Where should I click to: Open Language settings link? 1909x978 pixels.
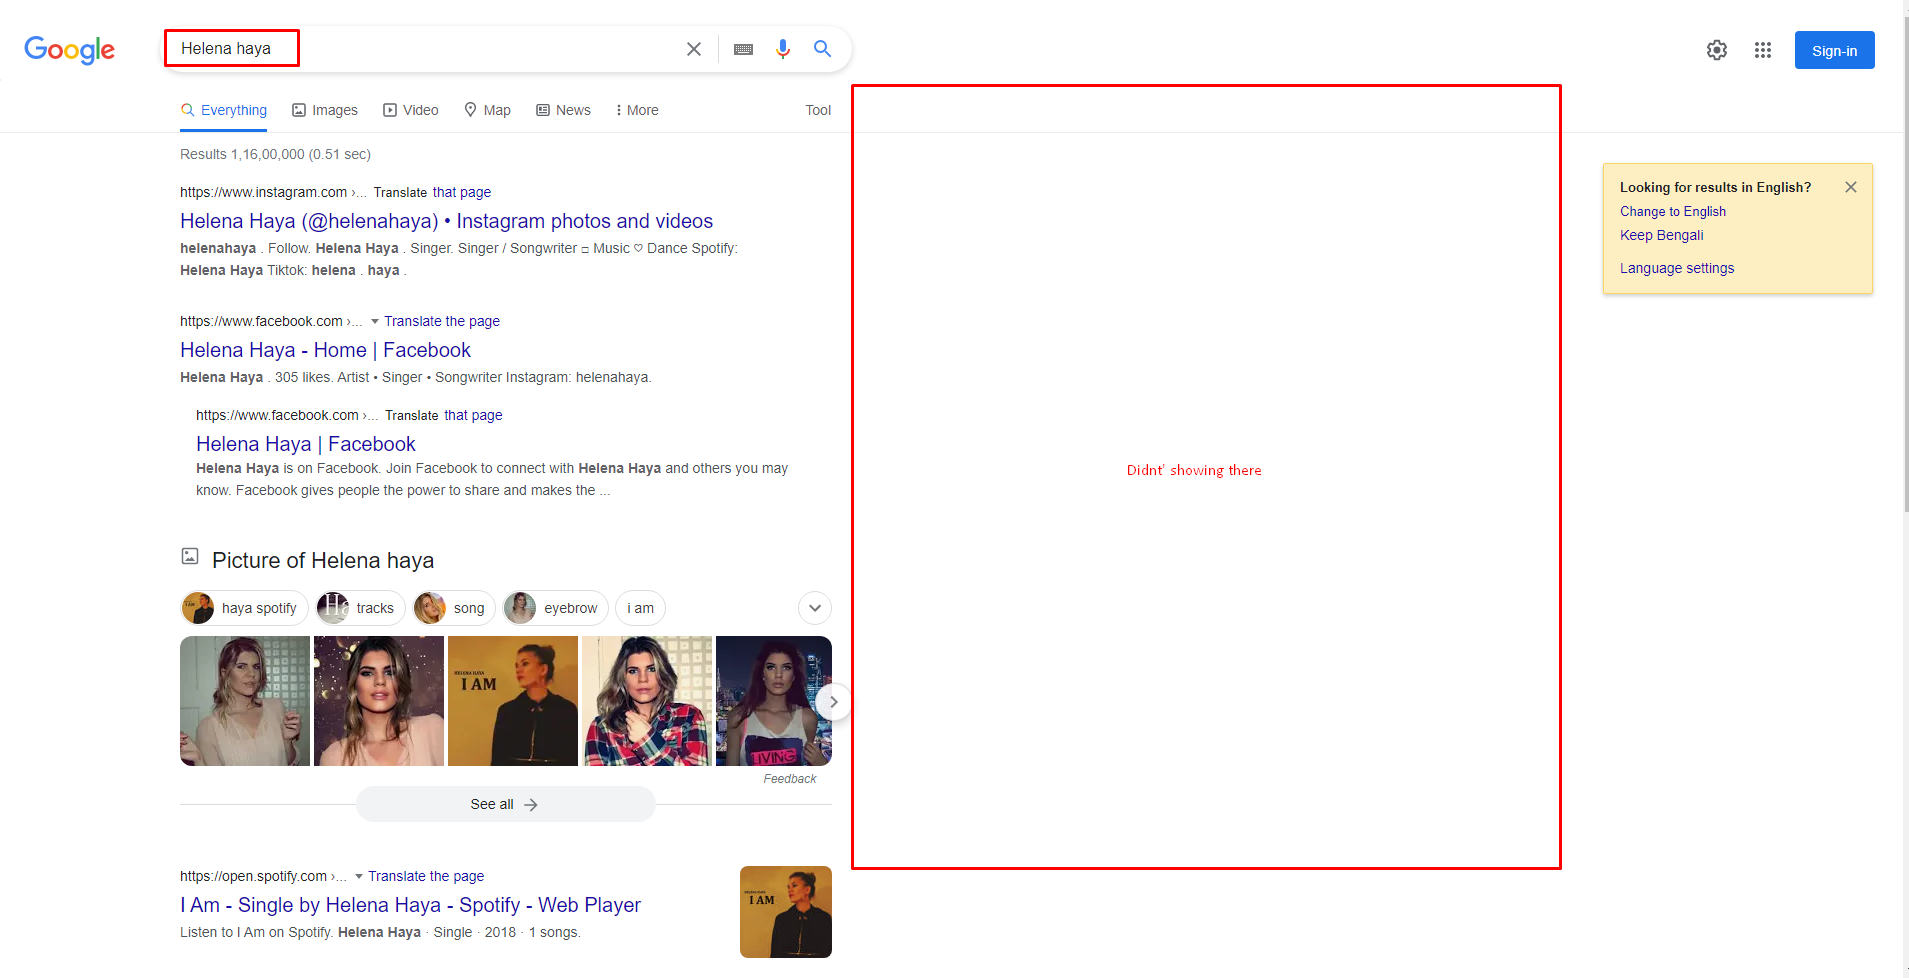point(1677,268)
